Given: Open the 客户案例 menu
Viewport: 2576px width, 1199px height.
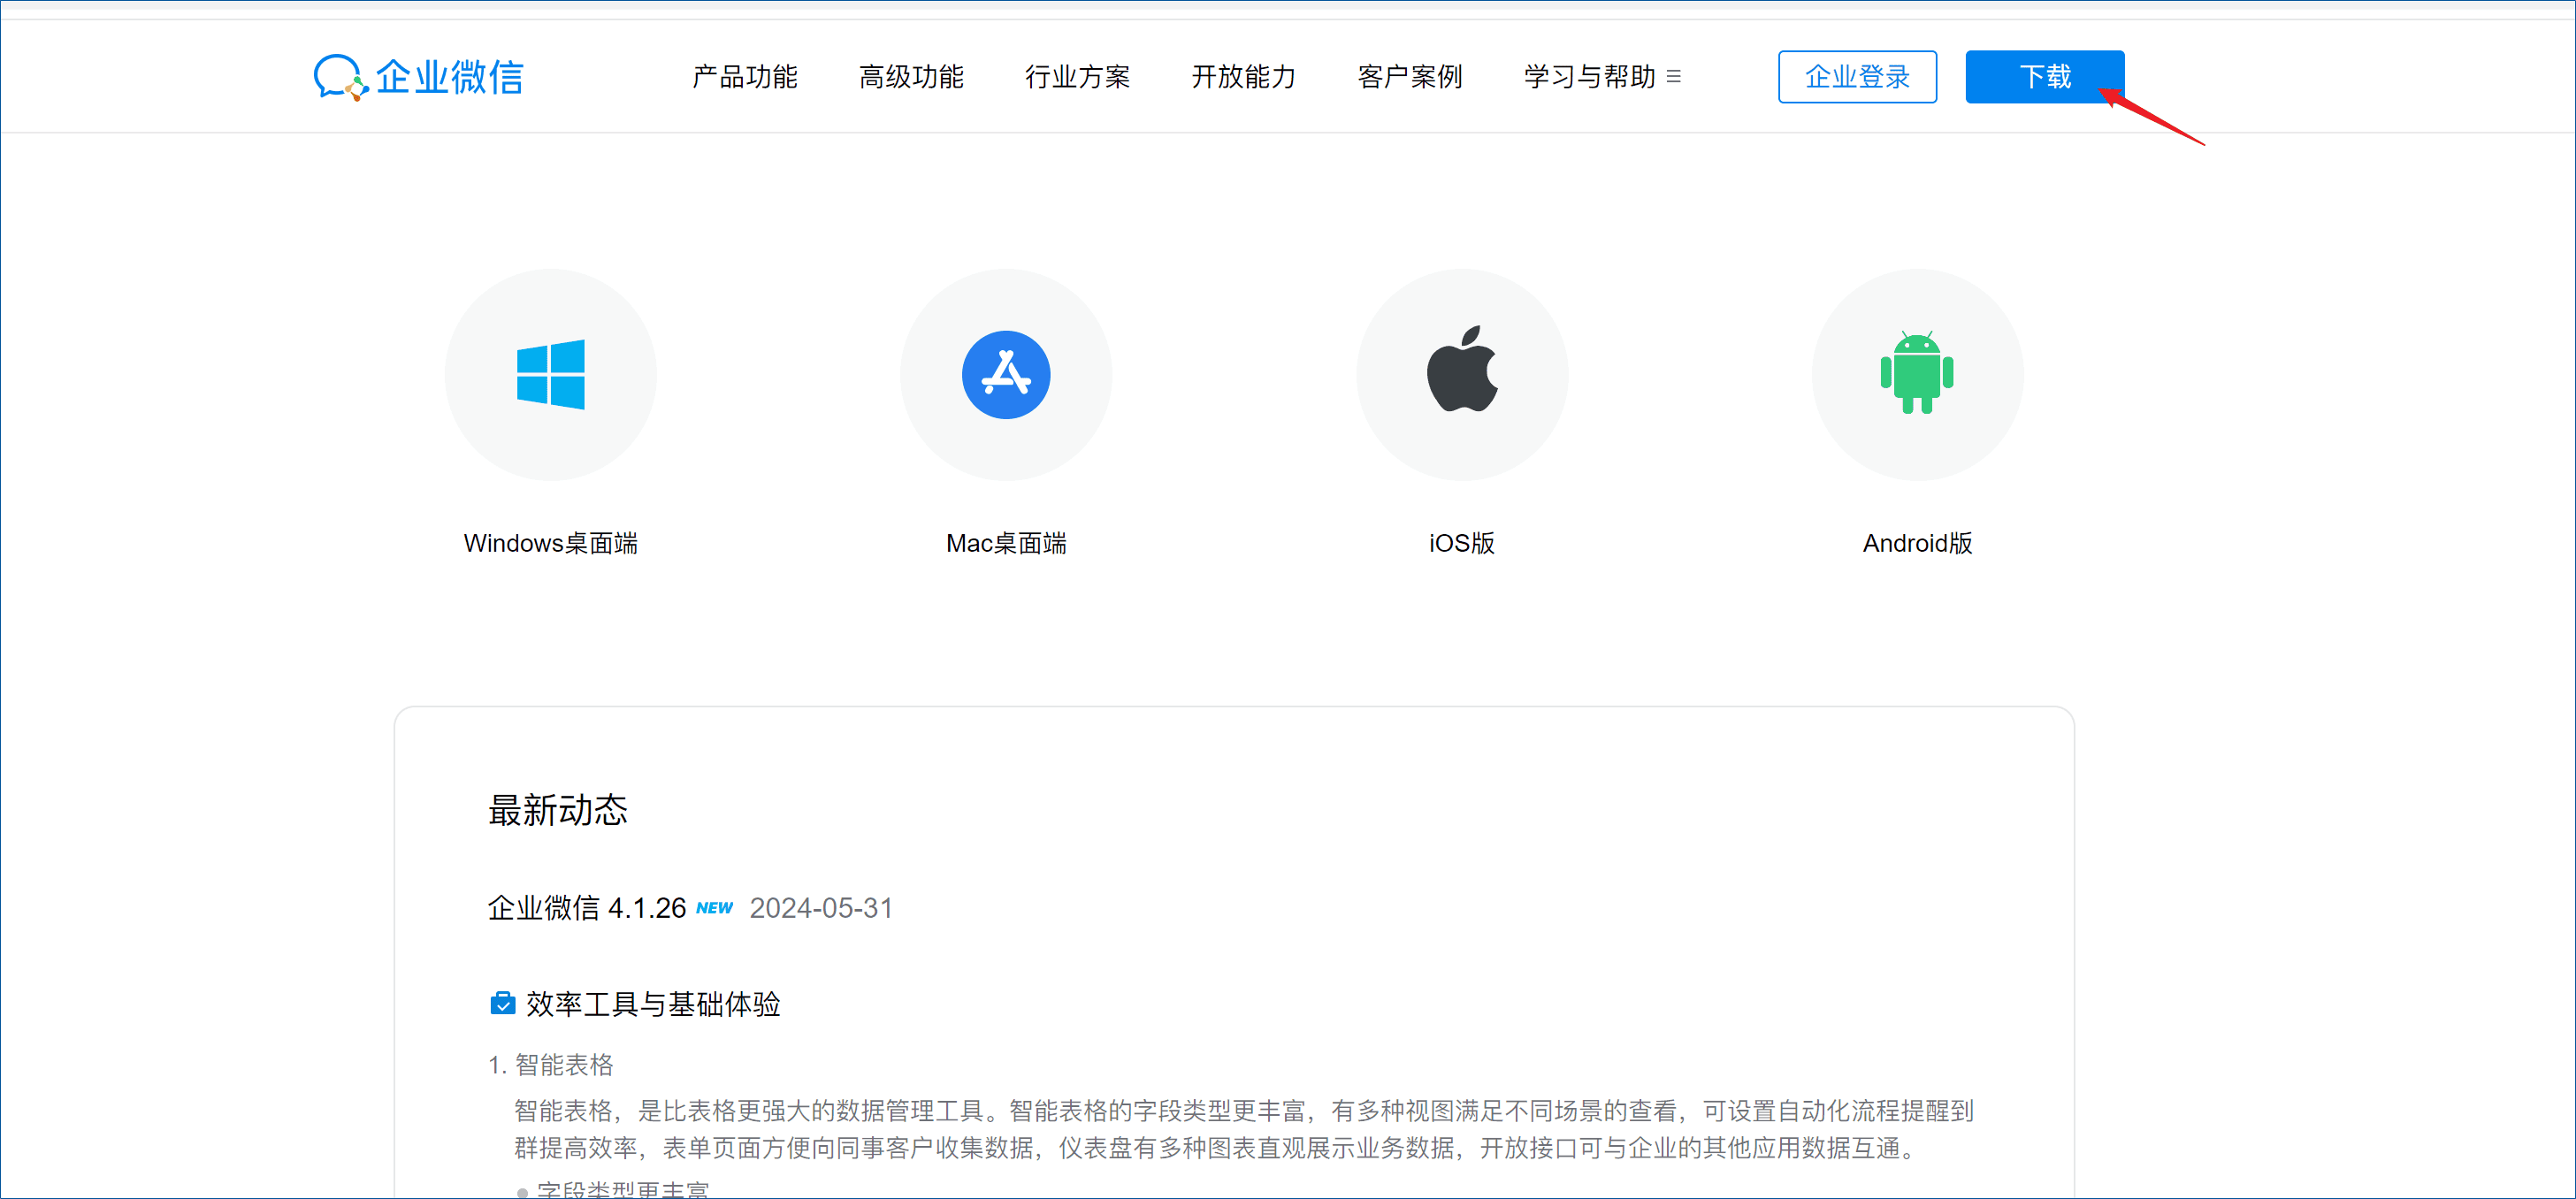Looking at the screenshot, I should click(x=1410, y=77).
